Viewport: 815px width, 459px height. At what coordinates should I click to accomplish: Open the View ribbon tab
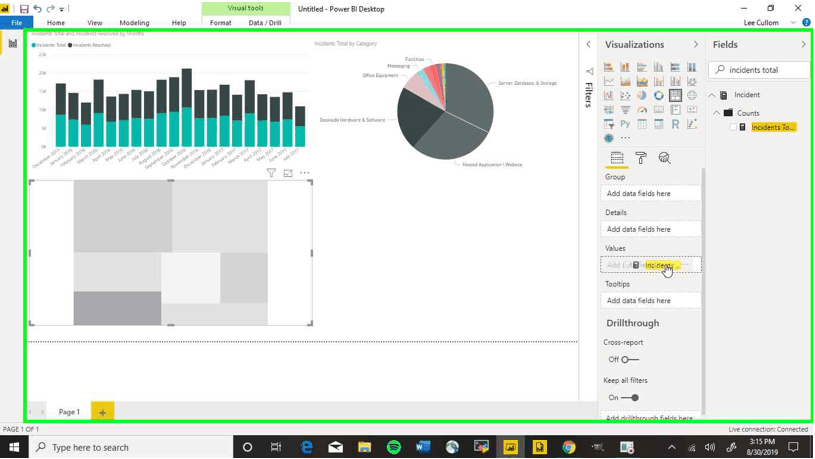pyautogui.click(x=95, y=23)
